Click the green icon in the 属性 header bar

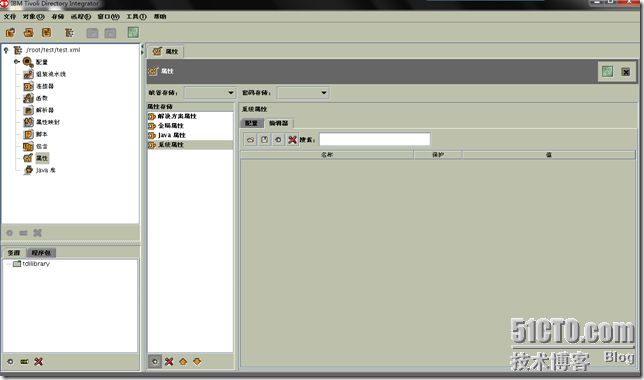point(607,71)
